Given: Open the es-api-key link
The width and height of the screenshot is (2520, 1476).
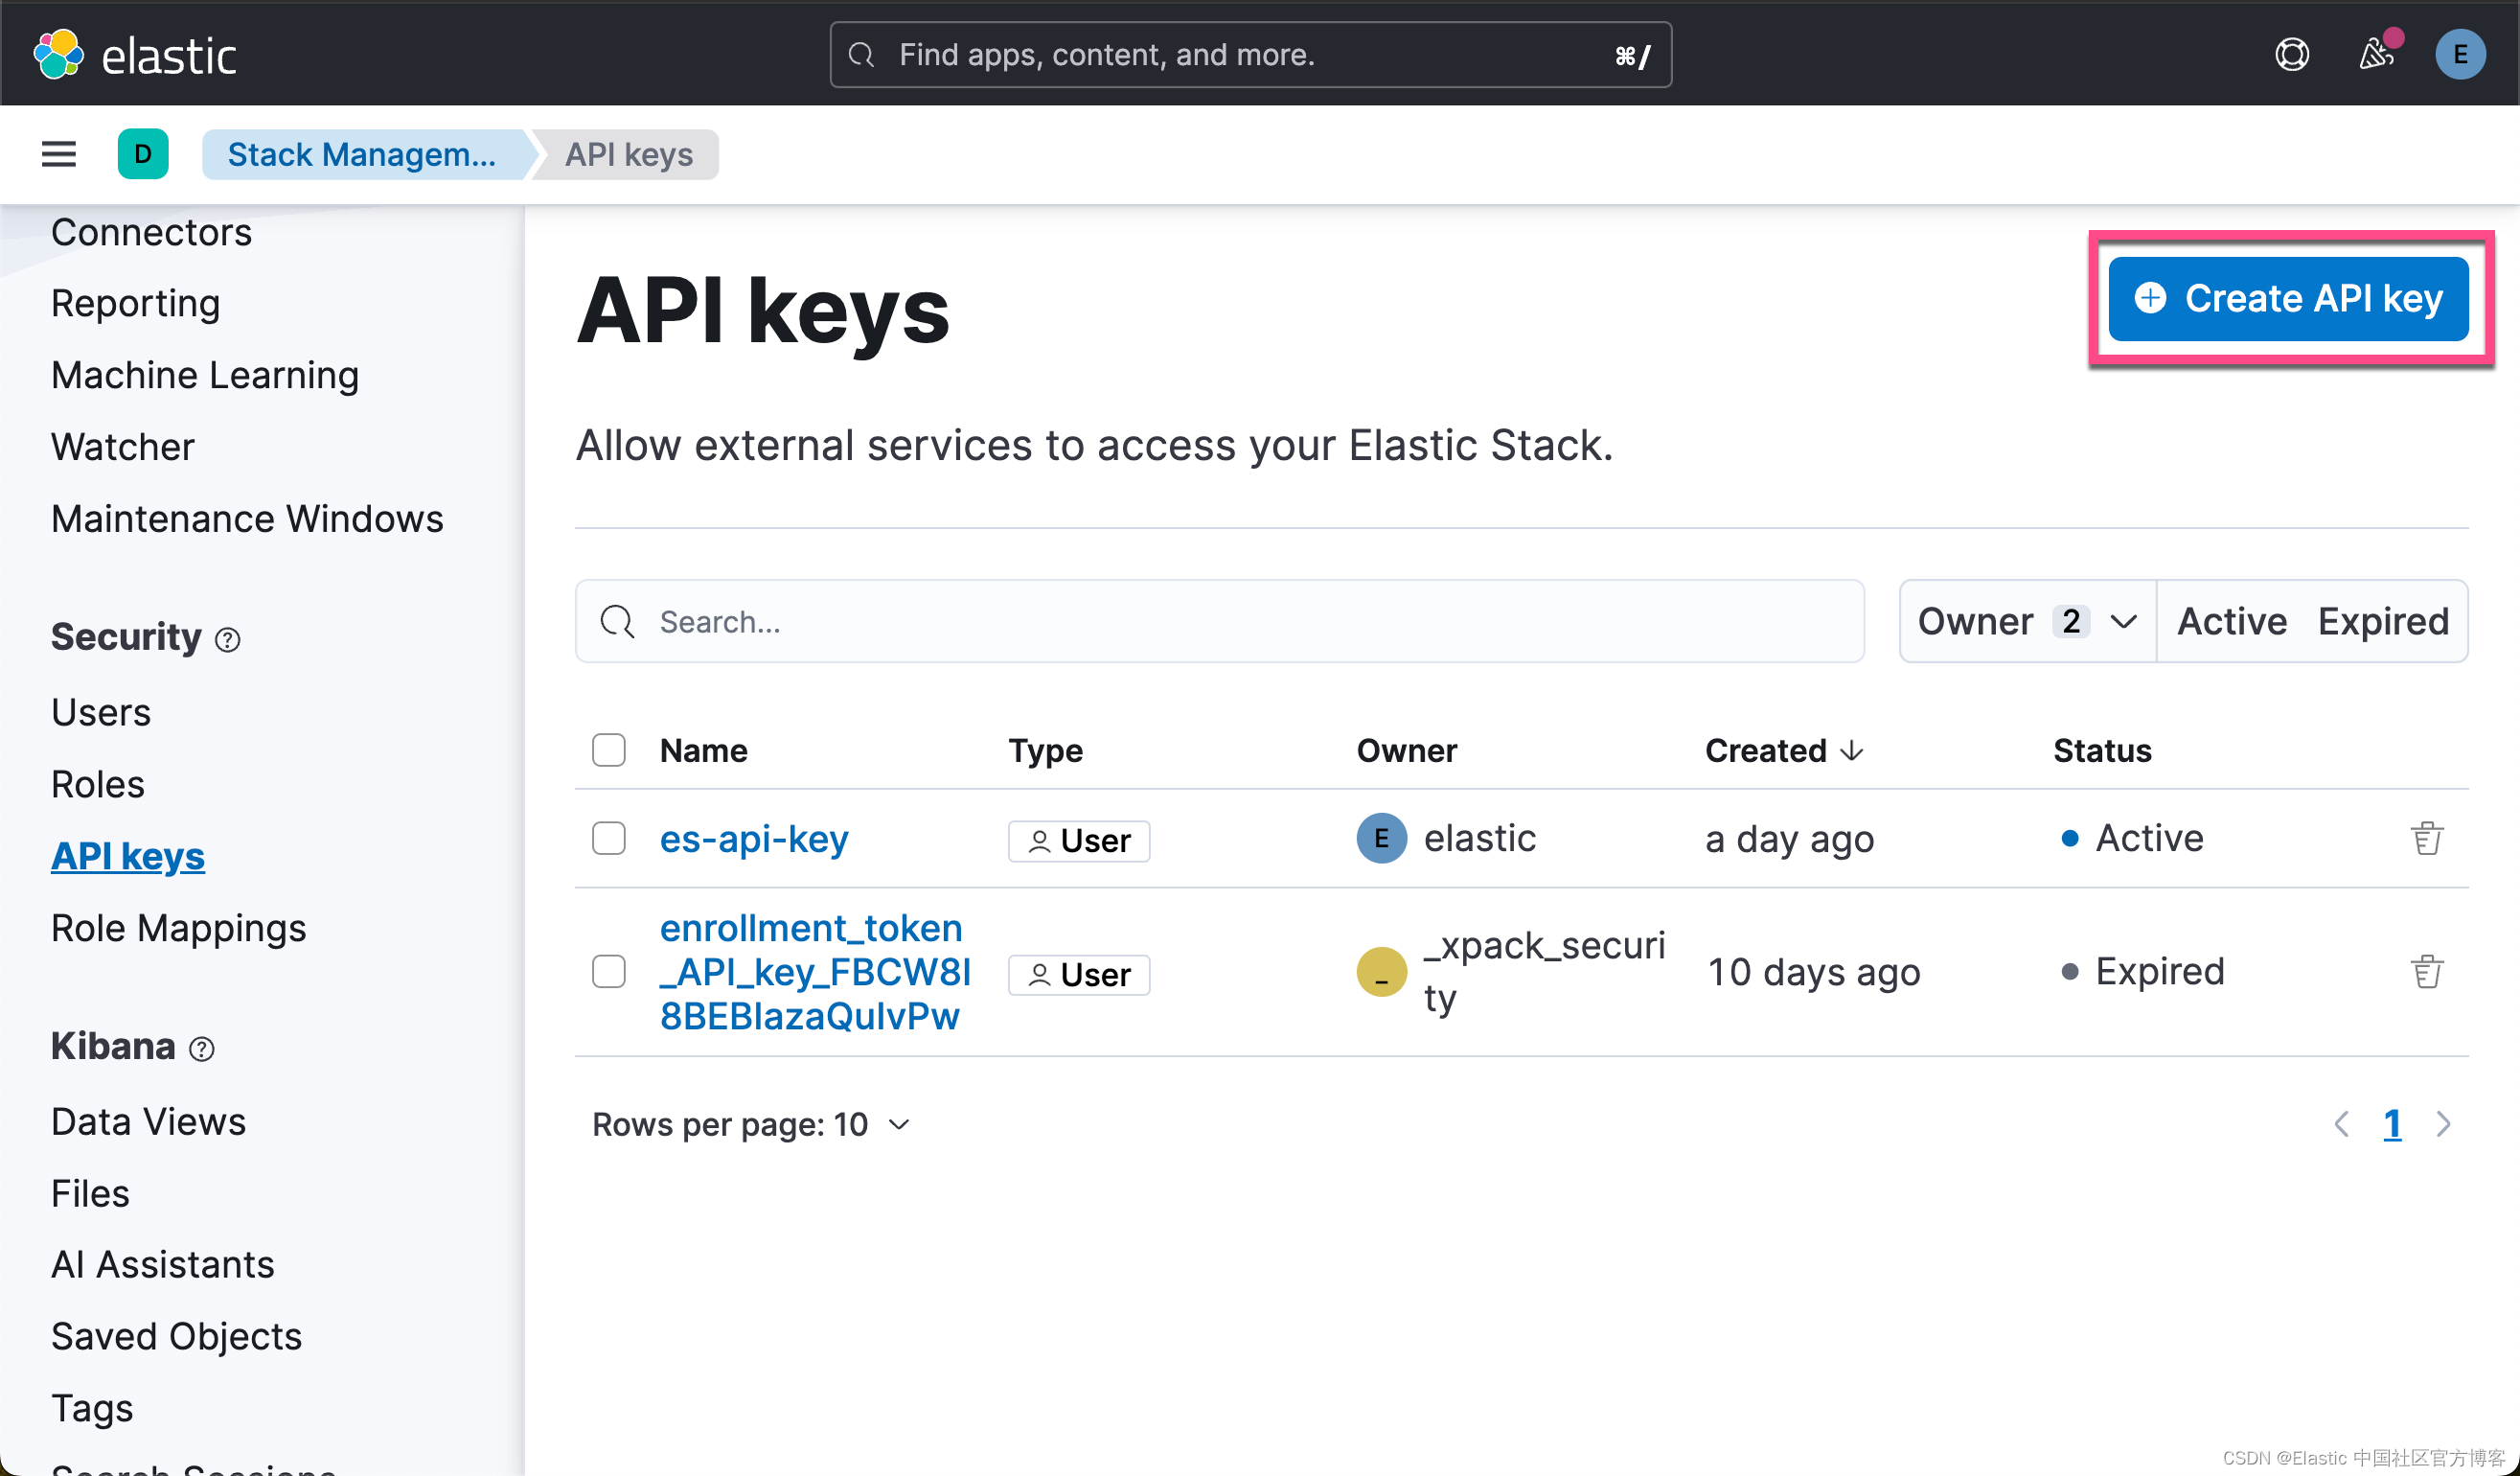Looking at the screenshot, I should tap(753, 838).
